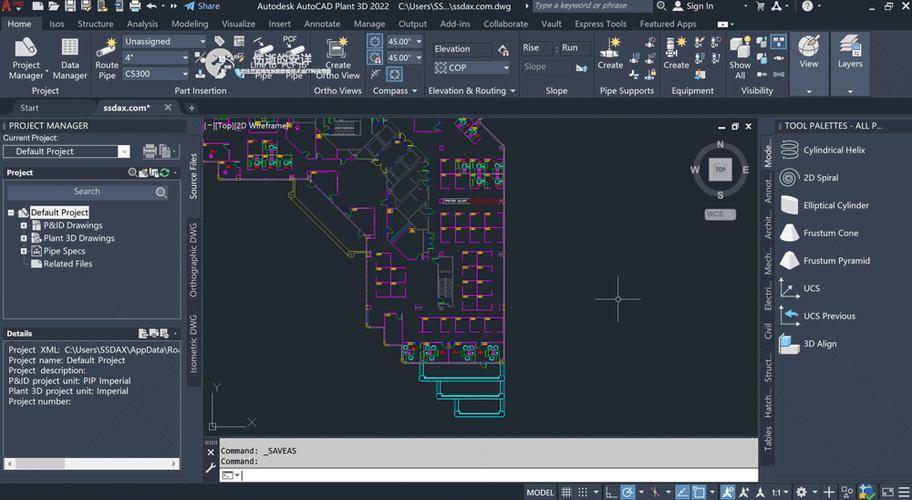
Task: Open the Start drawing tab
Action: click(30, 108)
